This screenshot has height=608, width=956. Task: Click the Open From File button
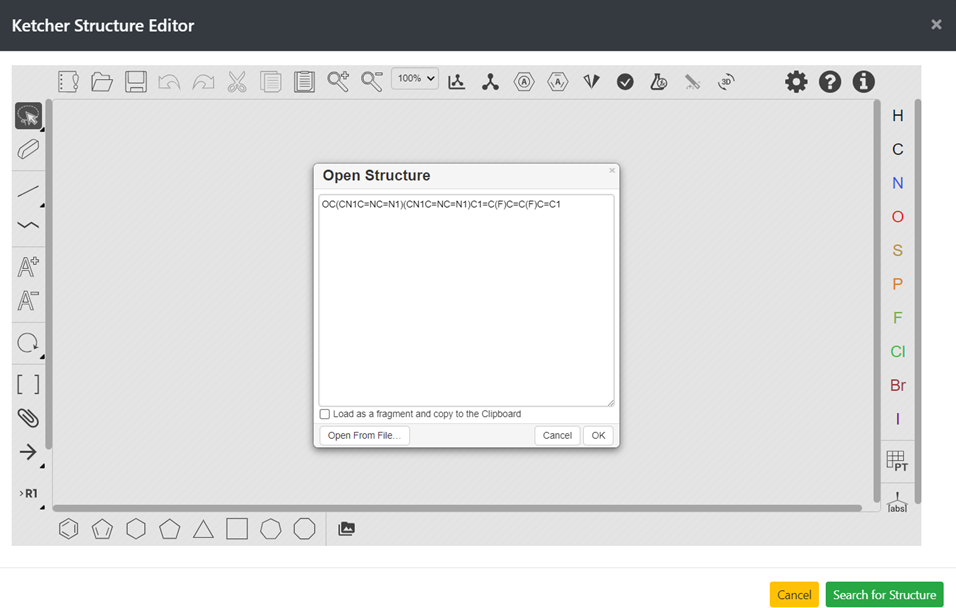(364, 436)
